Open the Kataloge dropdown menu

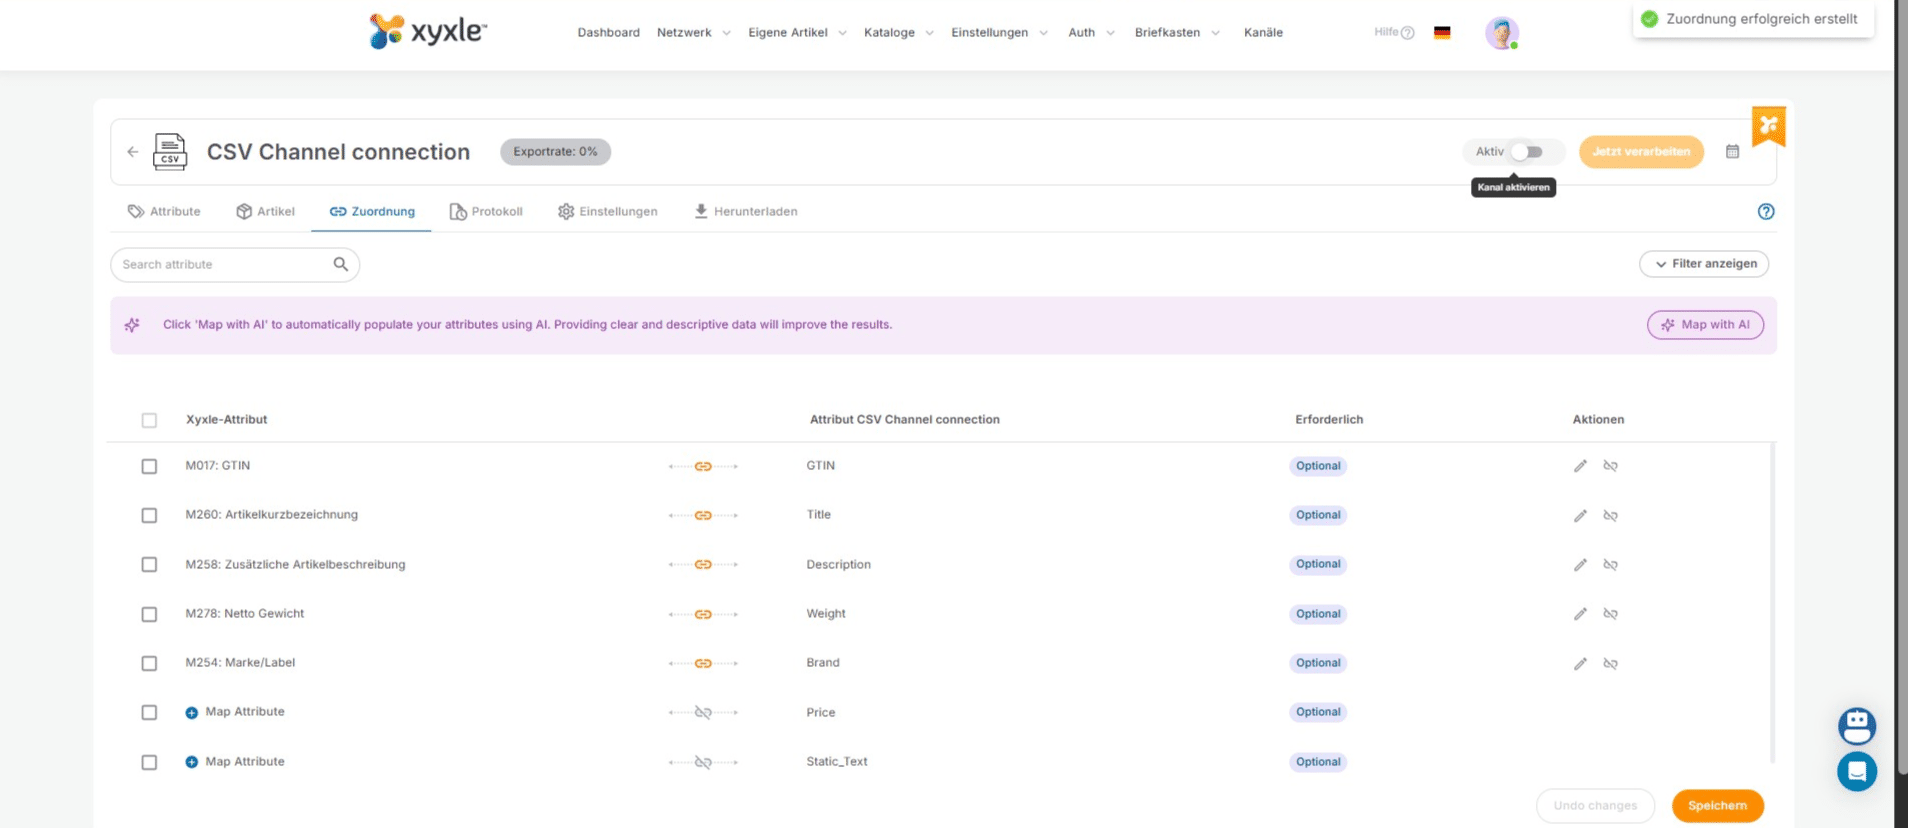point(898,33)
